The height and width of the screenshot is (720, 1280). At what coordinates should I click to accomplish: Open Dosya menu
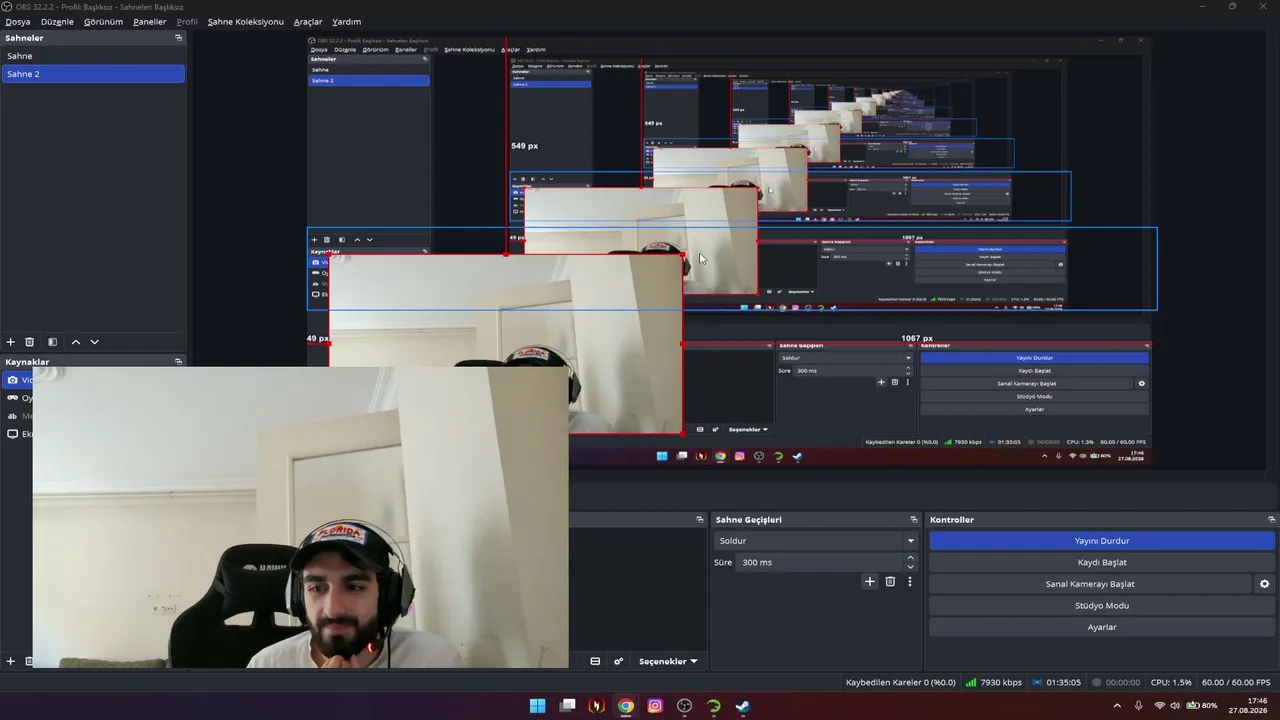(18, 22)
